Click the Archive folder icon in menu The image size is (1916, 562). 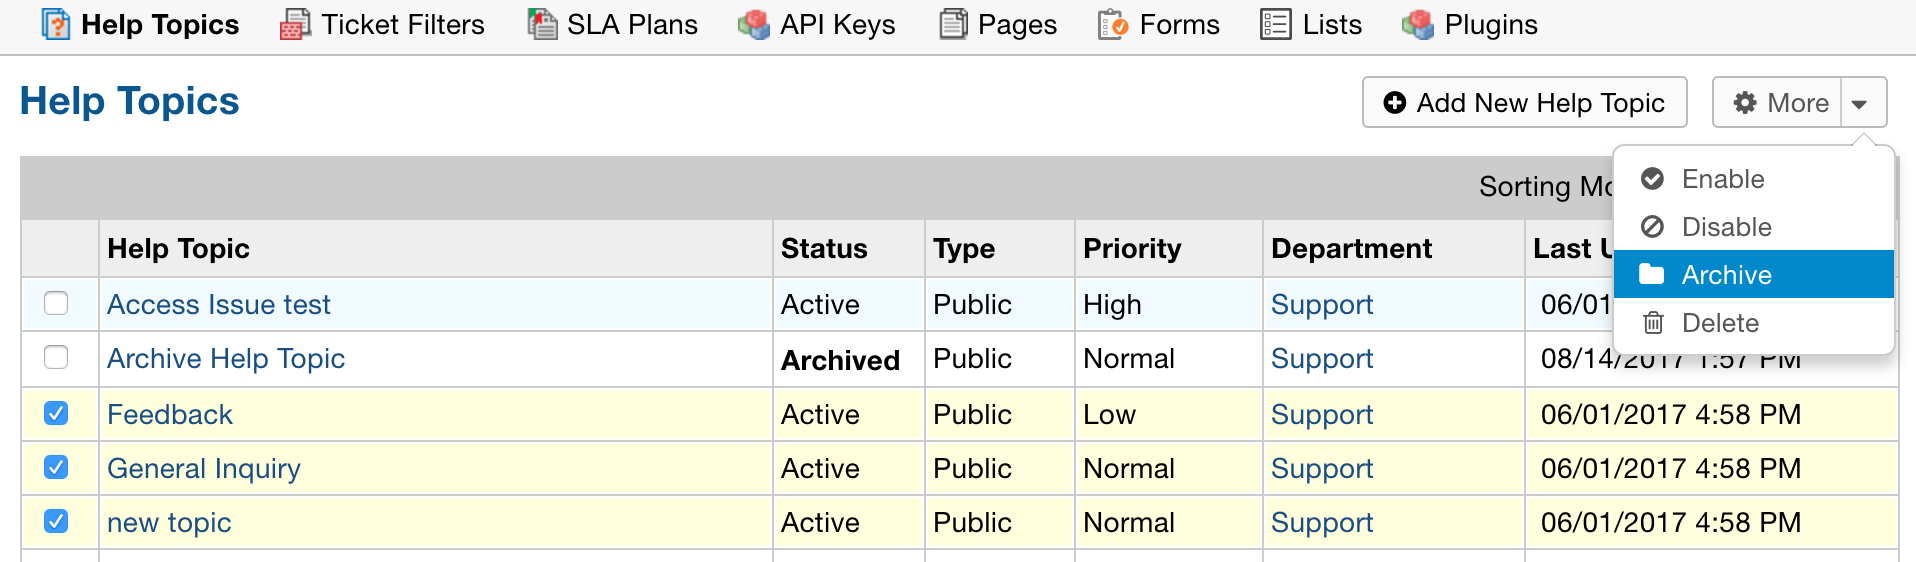(x=1652, y=274)
